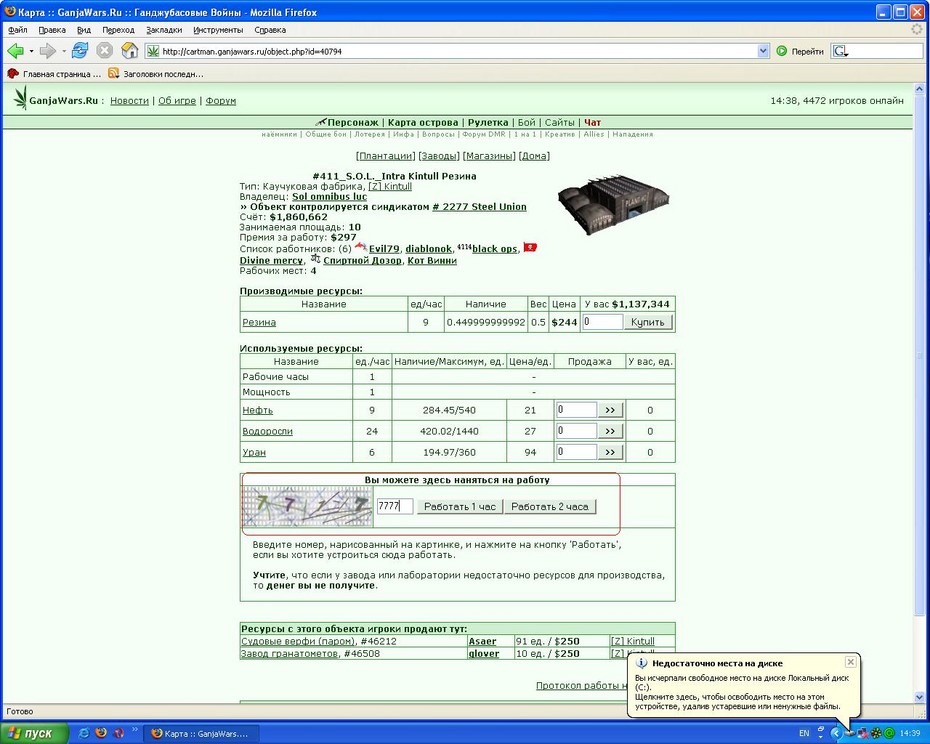Click the vertical scrollbar down arrow
This screenshot has width=930, height=744.
click(x=919, y=697)
